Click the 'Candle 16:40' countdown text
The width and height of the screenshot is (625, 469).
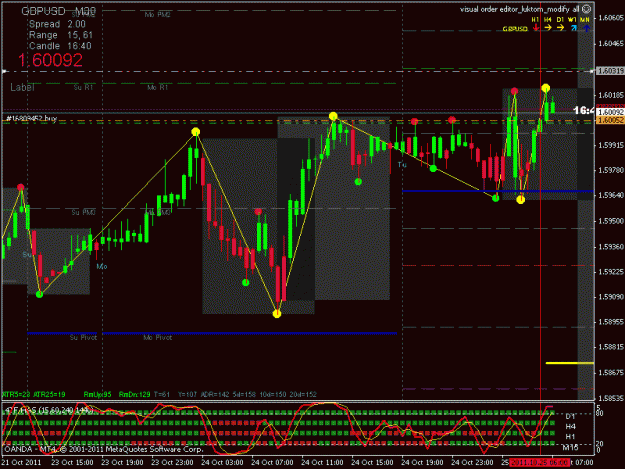point(60,46)
